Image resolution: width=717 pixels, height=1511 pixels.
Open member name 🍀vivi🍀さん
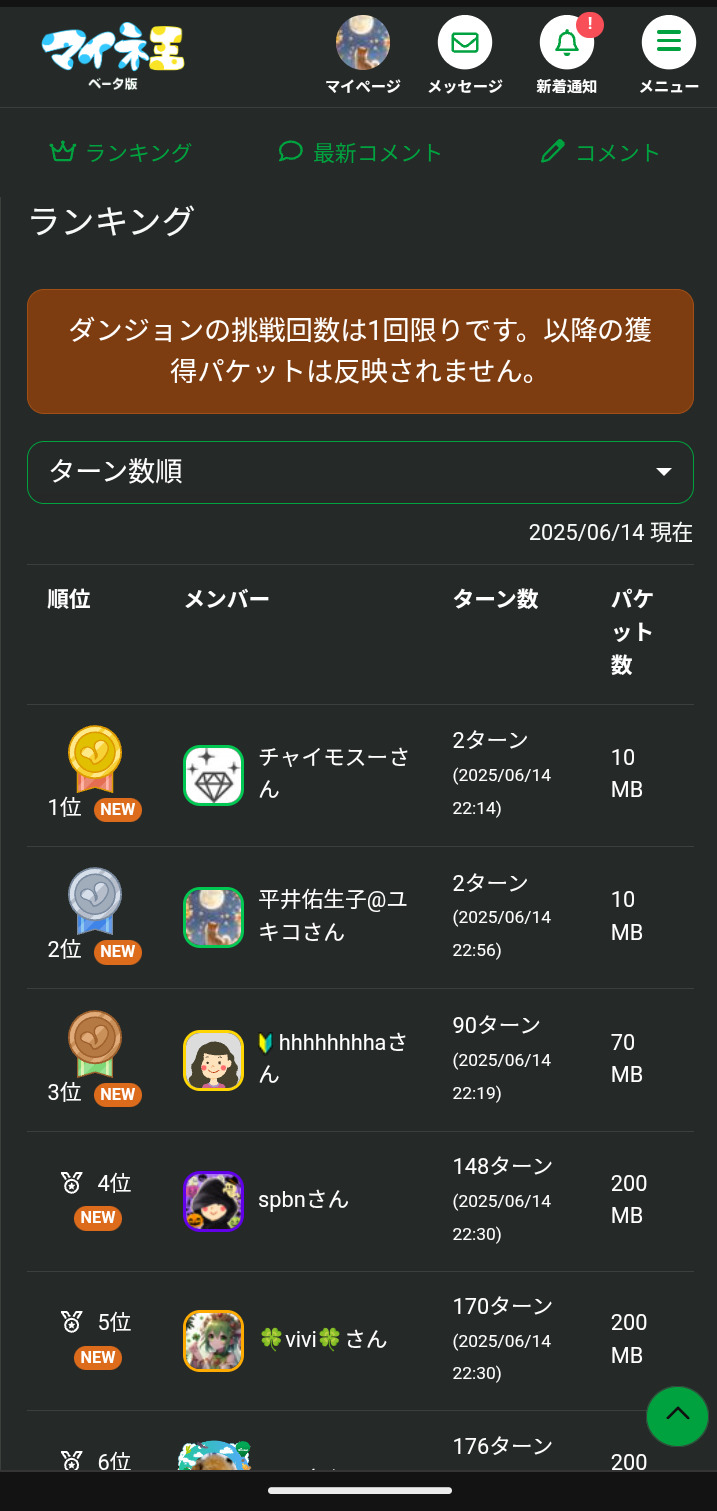coord(323,1339)
